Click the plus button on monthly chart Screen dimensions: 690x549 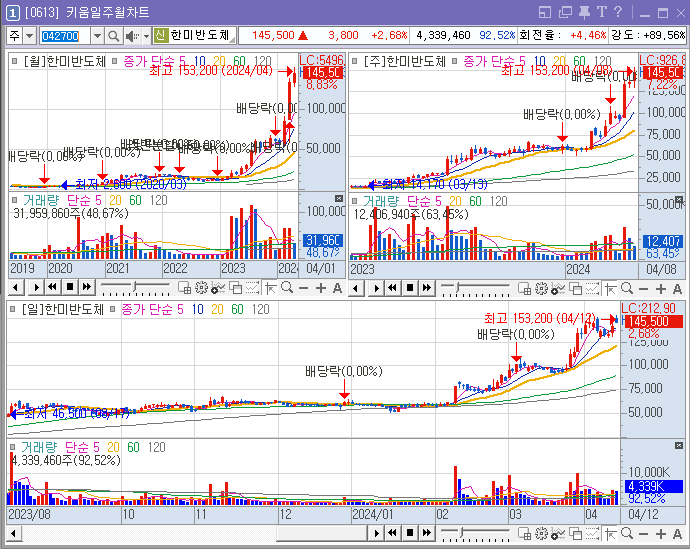coord(321,289)
